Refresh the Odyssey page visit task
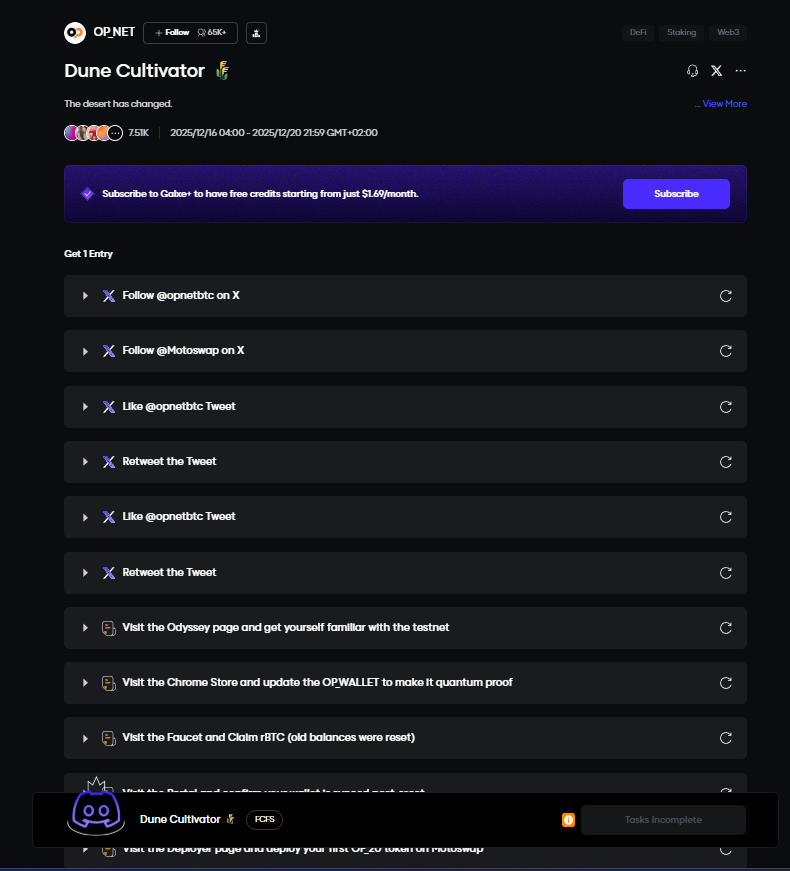The width and height of the screenshot is (790, 871). coord(726,628)
